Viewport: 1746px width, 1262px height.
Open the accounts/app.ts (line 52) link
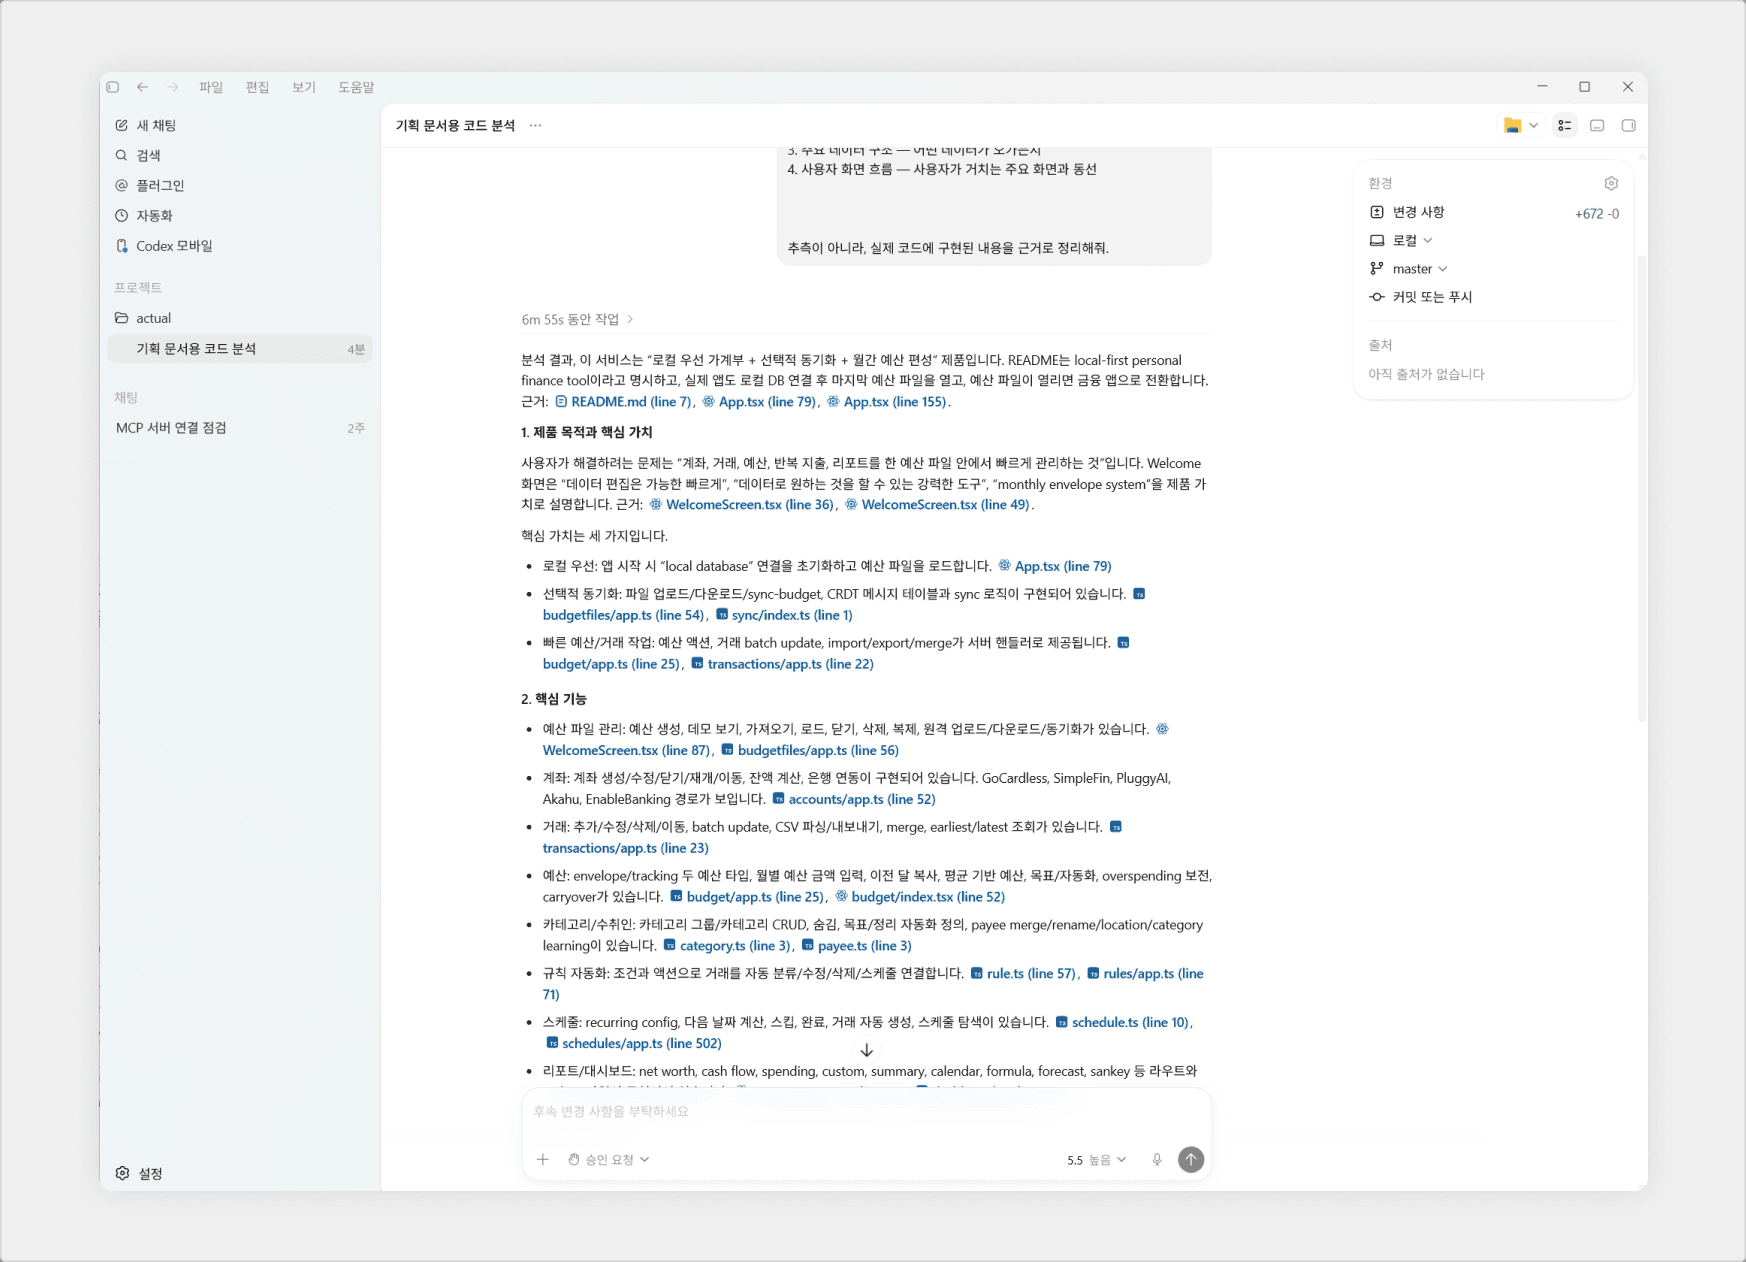pyautogui.click(x=854, y=799)
